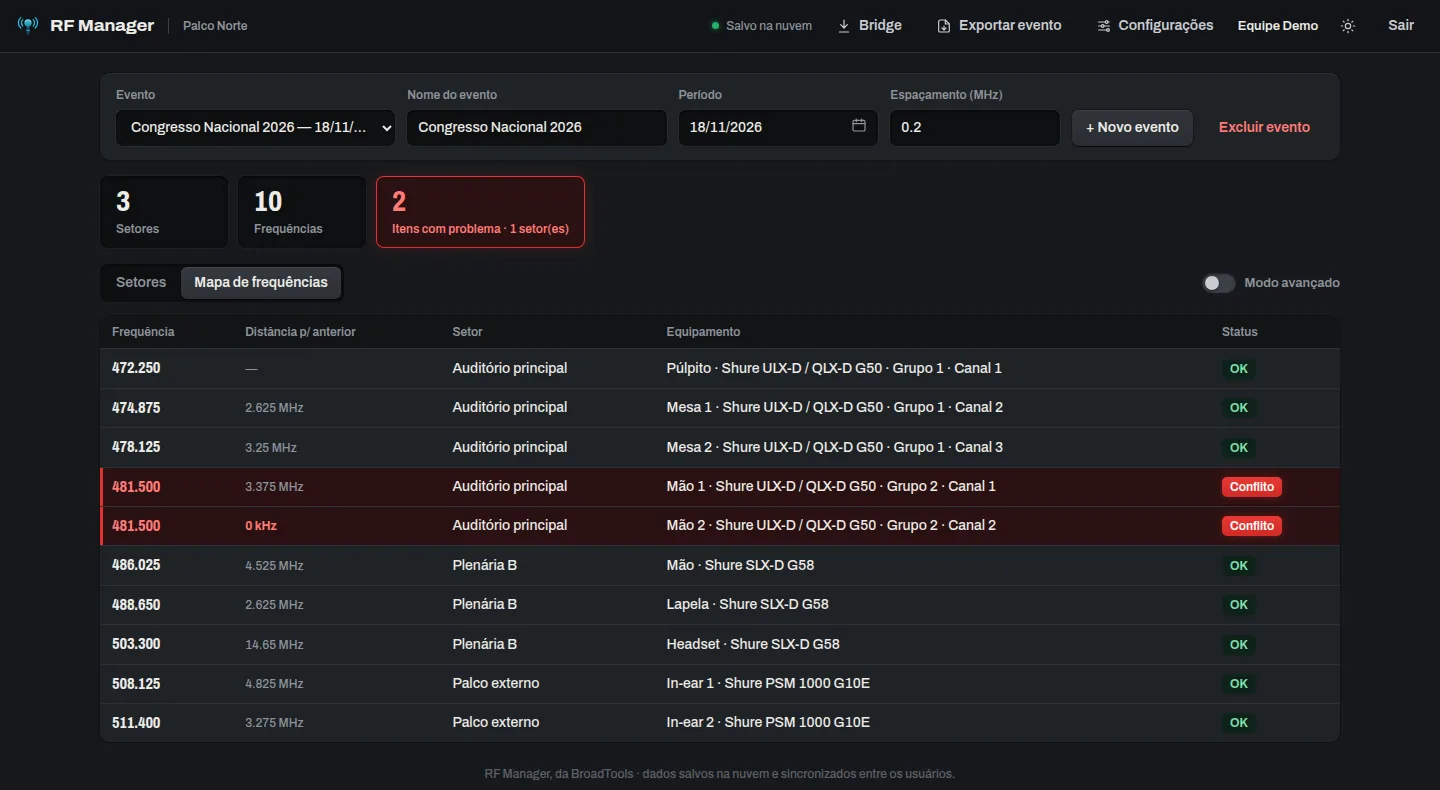The image size is (1440, 790).
Task: Click the Exportar evento file icon
Action: pos(944,26)
